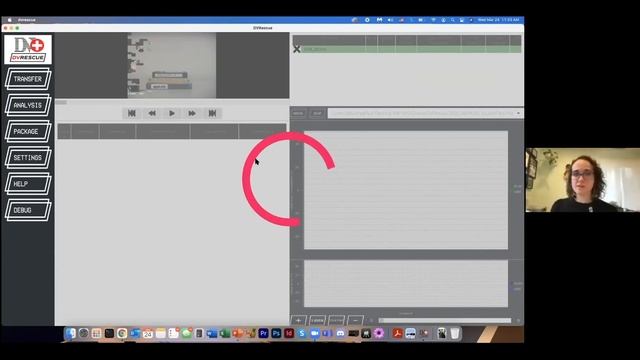Open the Help section

28,184
